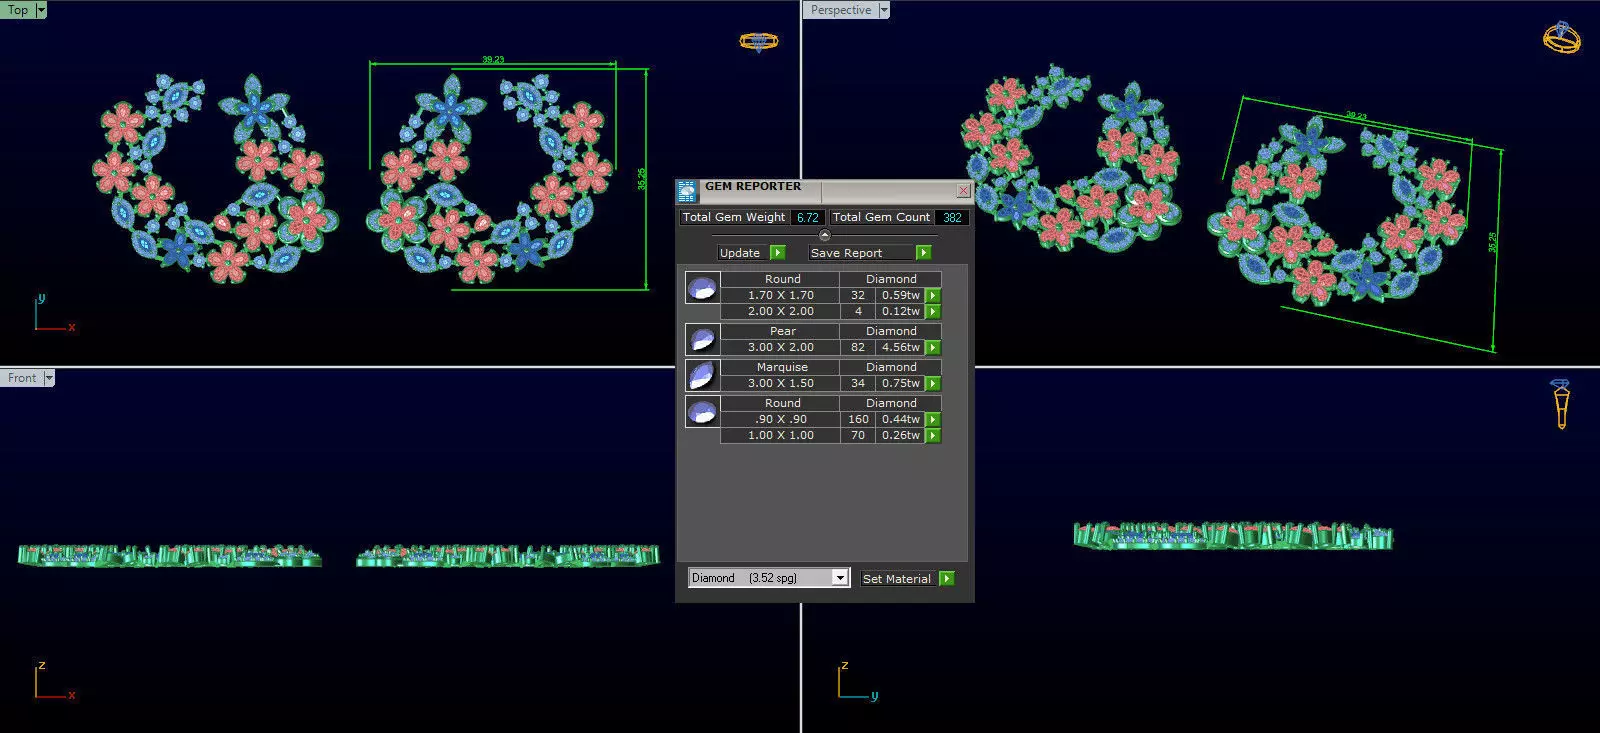The image size is (1600, 733).
Task: Click the Top viewport title label
Action: (x=18, y=10)
